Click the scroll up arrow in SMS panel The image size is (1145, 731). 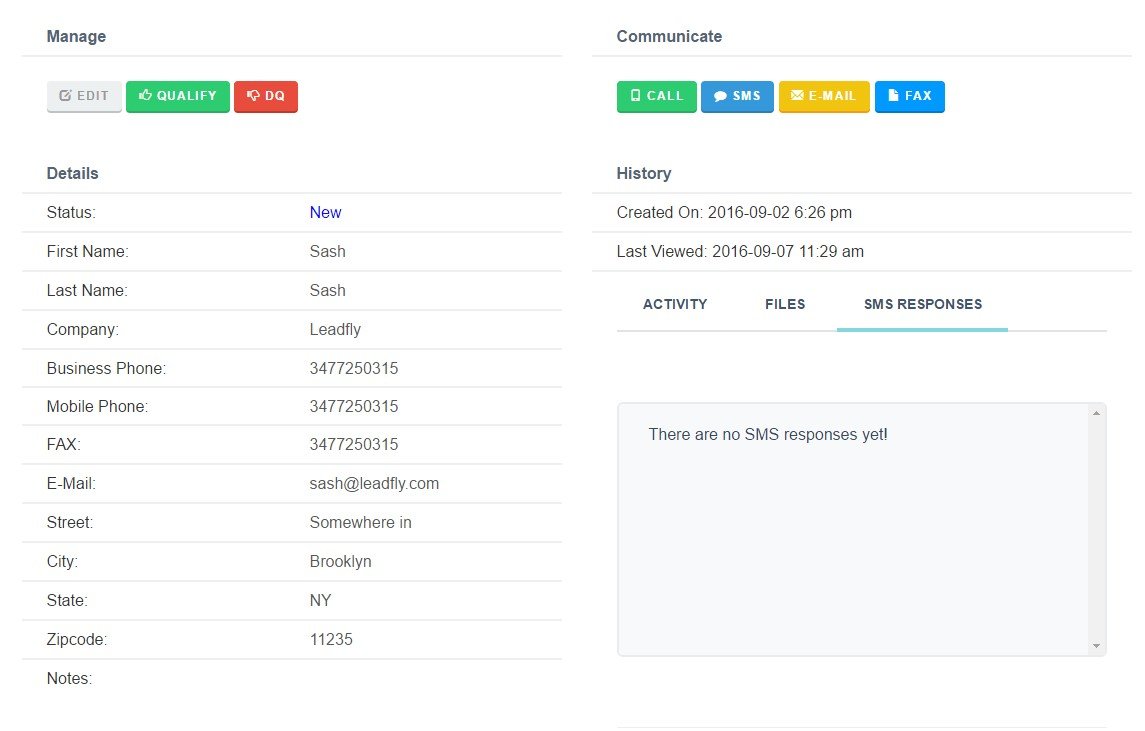1096,413
